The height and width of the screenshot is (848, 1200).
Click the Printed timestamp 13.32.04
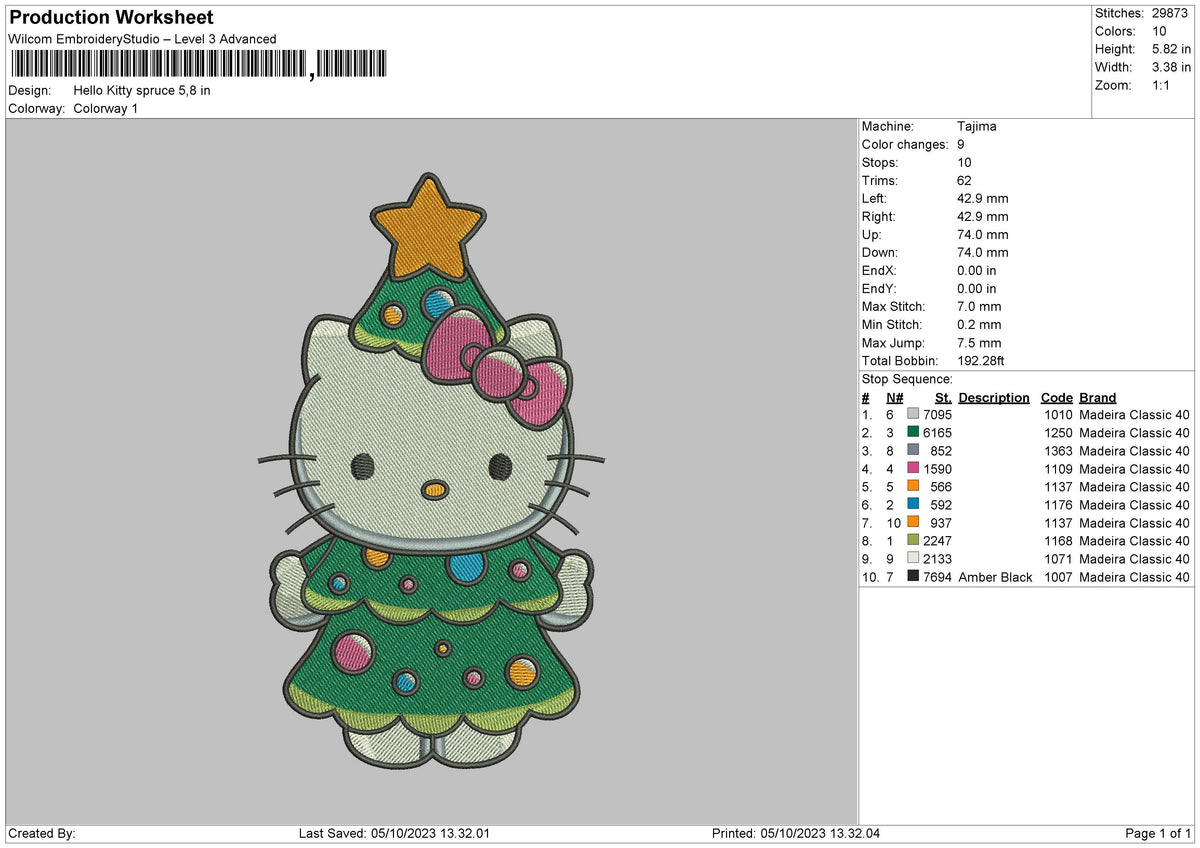pyautogui.click(x=854, y=834)
